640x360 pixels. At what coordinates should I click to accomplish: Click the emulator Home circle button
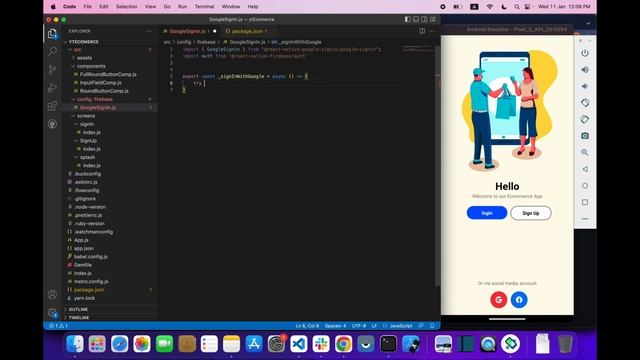585,186
